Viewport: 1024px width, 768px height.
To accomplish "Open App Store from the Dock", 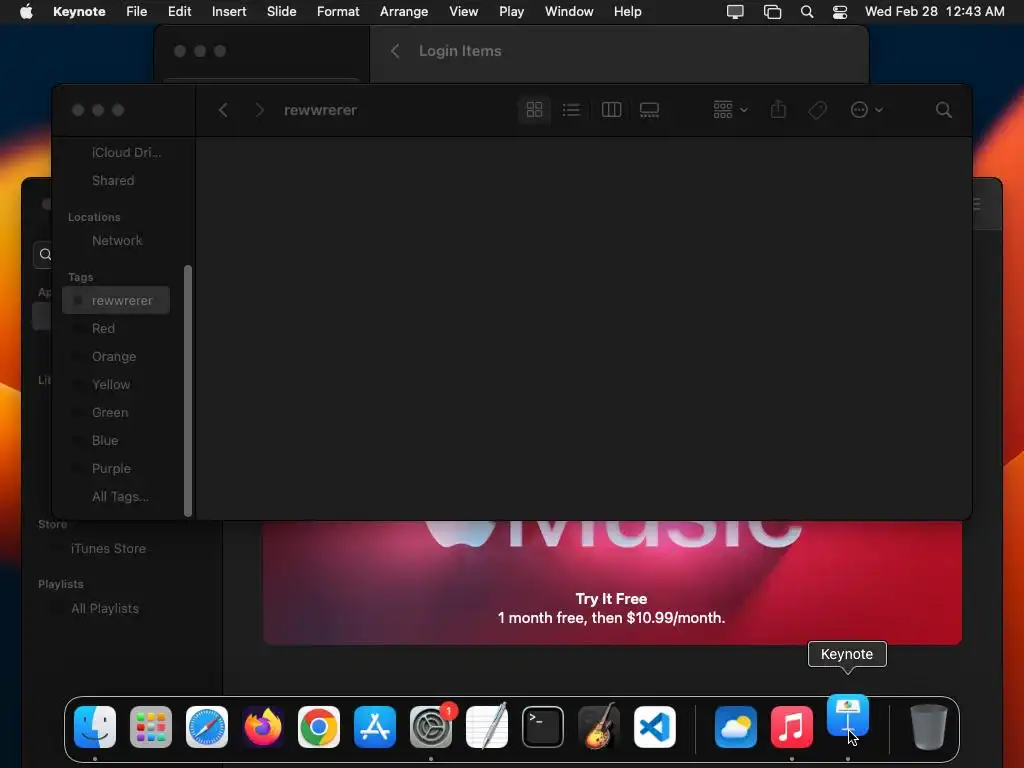I will [x=375, y=727].
